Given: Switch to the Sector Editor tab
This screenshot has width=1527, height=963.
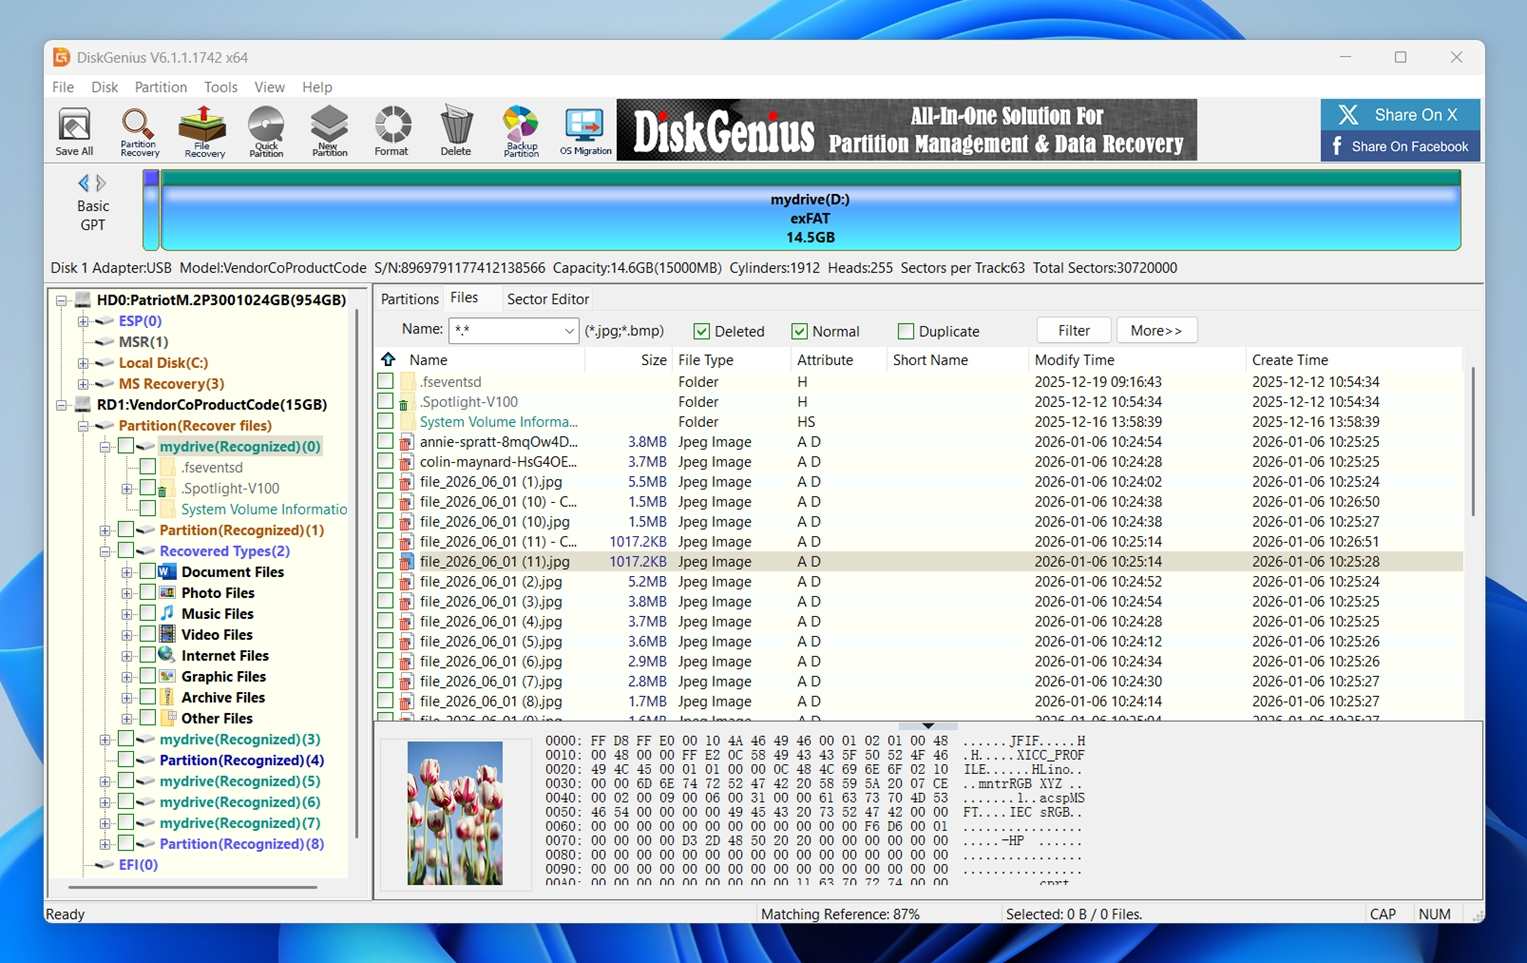Looking at the screenshot, I should (547, 299).
